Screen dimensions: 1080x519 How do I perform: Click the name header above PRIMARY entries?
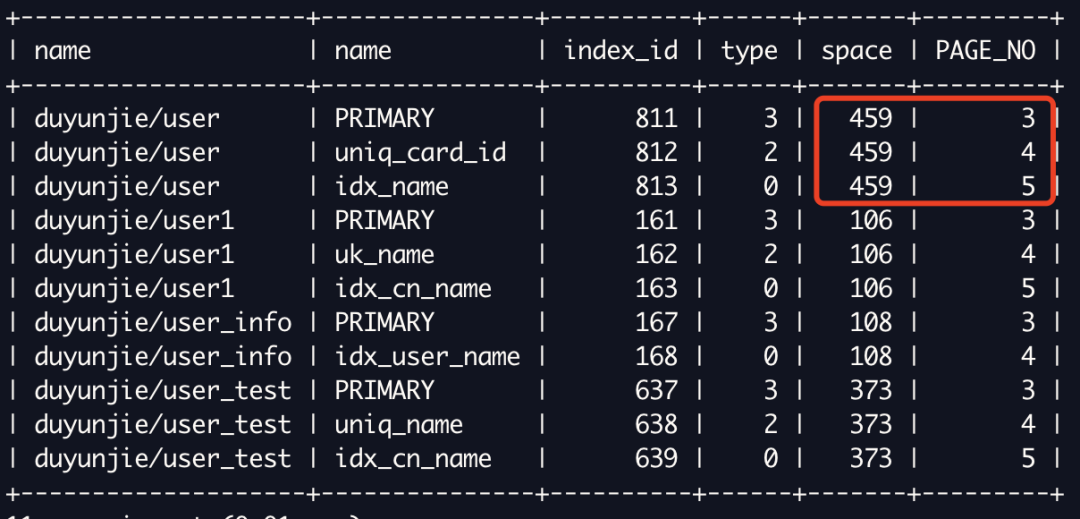coord(363,51)
